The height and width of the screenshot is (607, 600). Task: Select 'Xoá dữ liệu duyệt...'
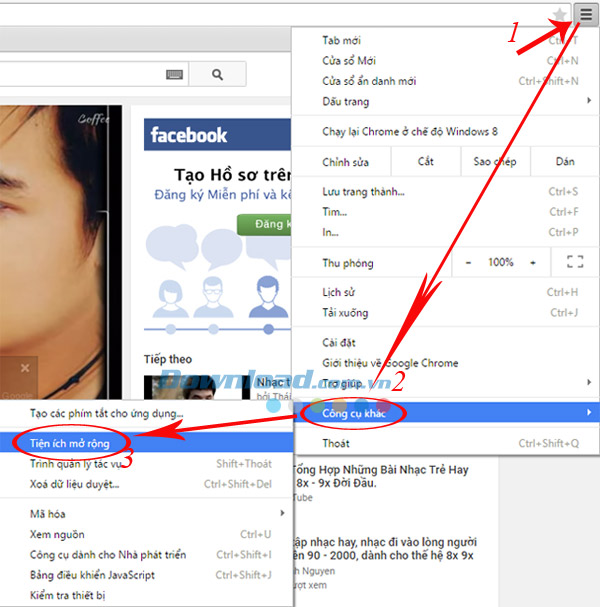click(146, 484)
